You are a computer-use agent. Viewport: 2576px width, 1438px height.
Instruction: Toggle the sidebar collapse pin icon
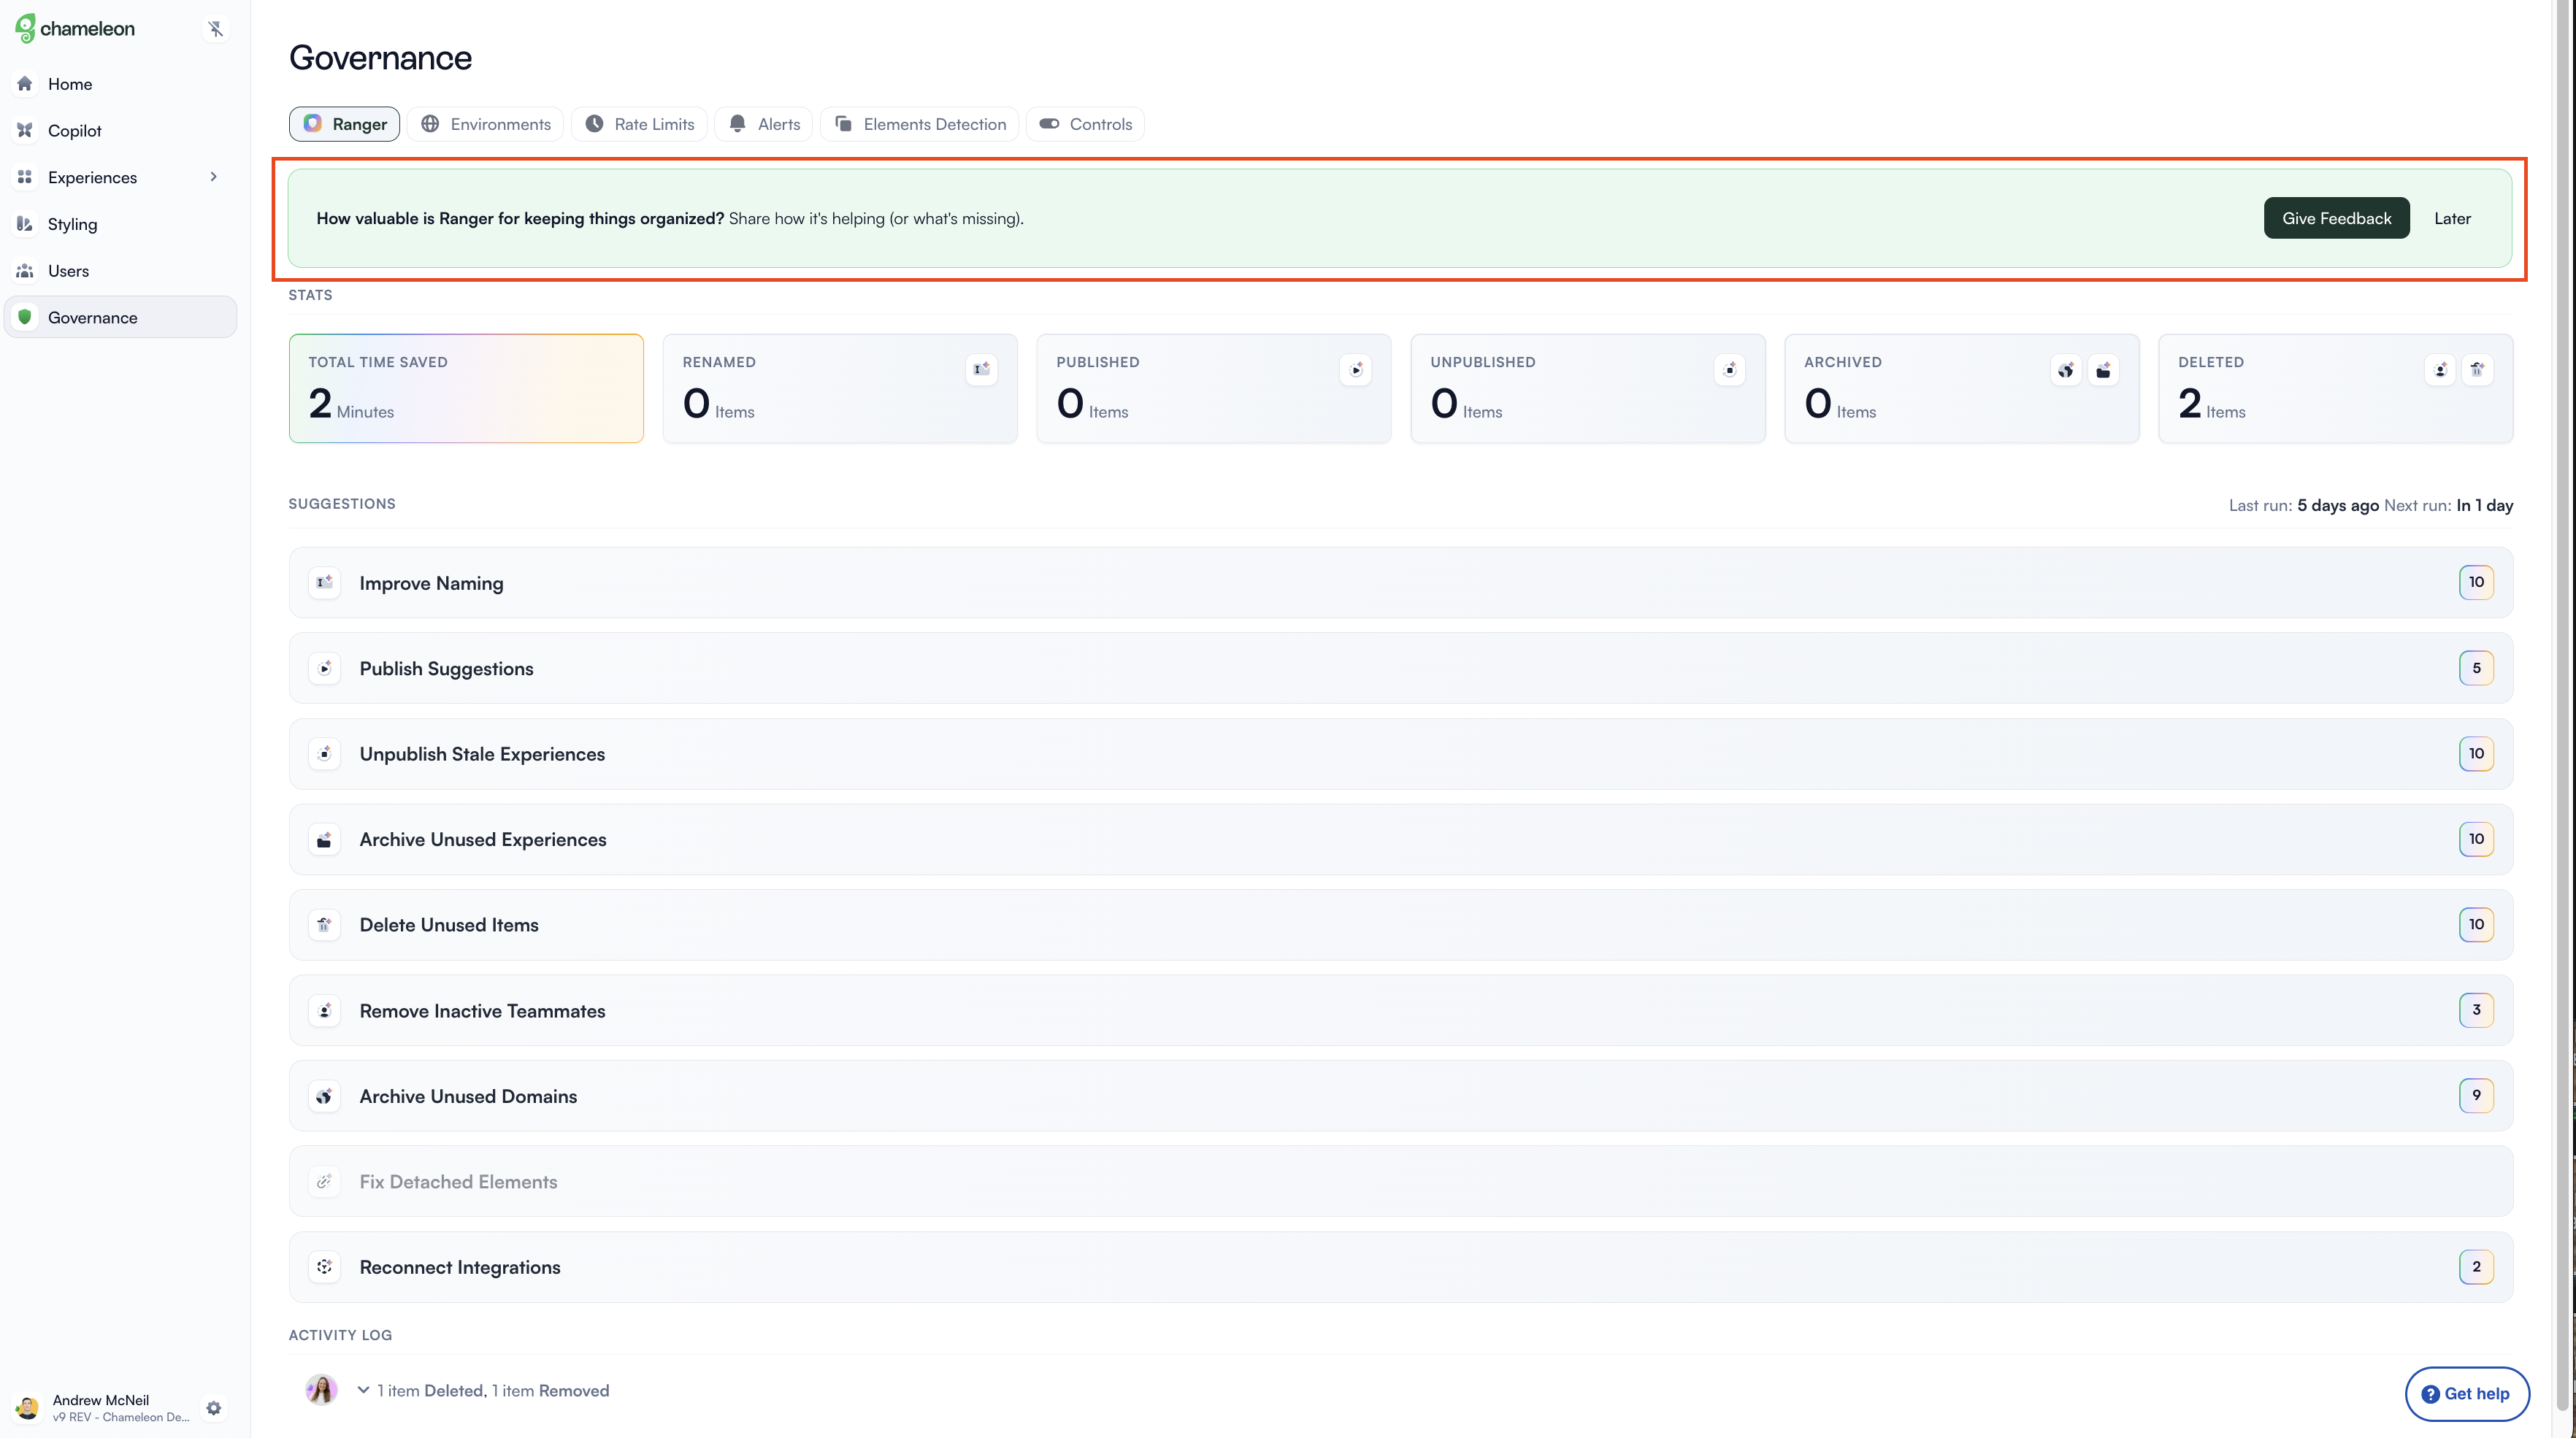pos(216,28)
